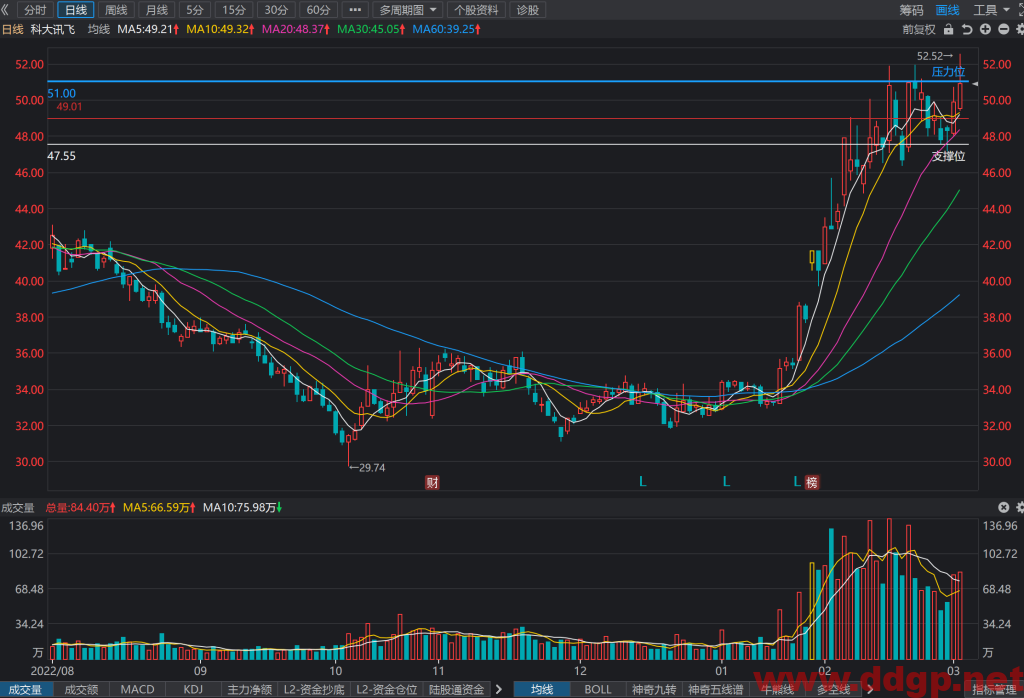The width and height of the screenshot is (1024, 698).
Task: Switch sub-chart to 成交额 turnover
Action: [x=81, y=690]
